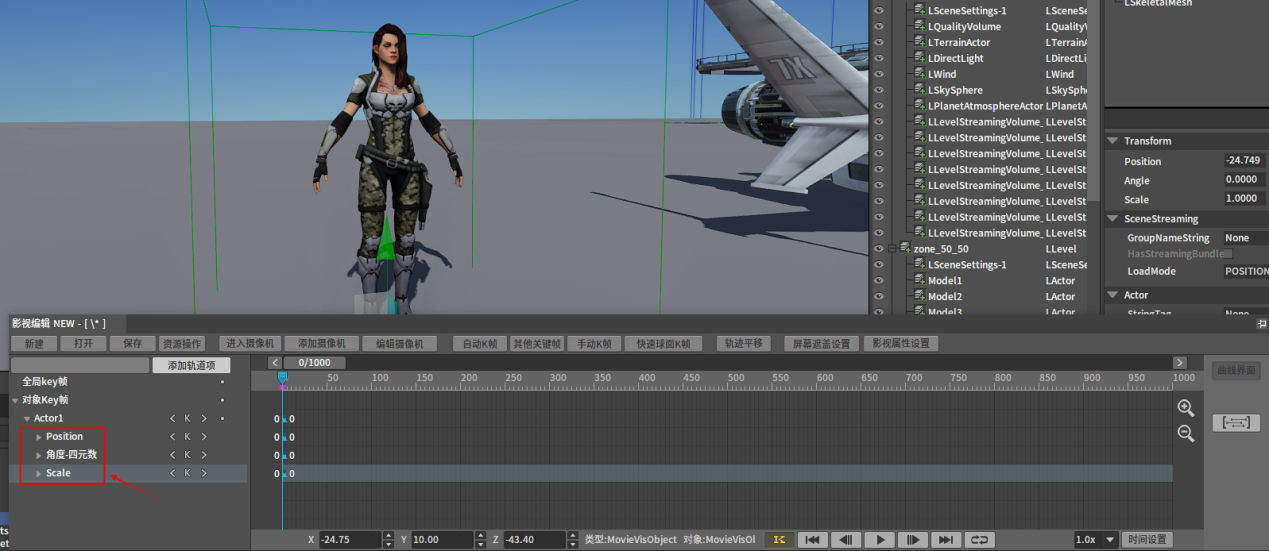Click the Y coordinate input field

[x=443, y=540]
